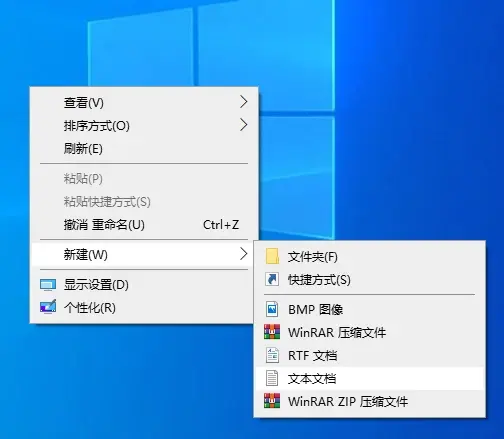Click the shortcut arrow icon beside 快捷方式(S)
The height and width of the screenshot is (439, 504).
pyautogui.click(x=272, y=279)
